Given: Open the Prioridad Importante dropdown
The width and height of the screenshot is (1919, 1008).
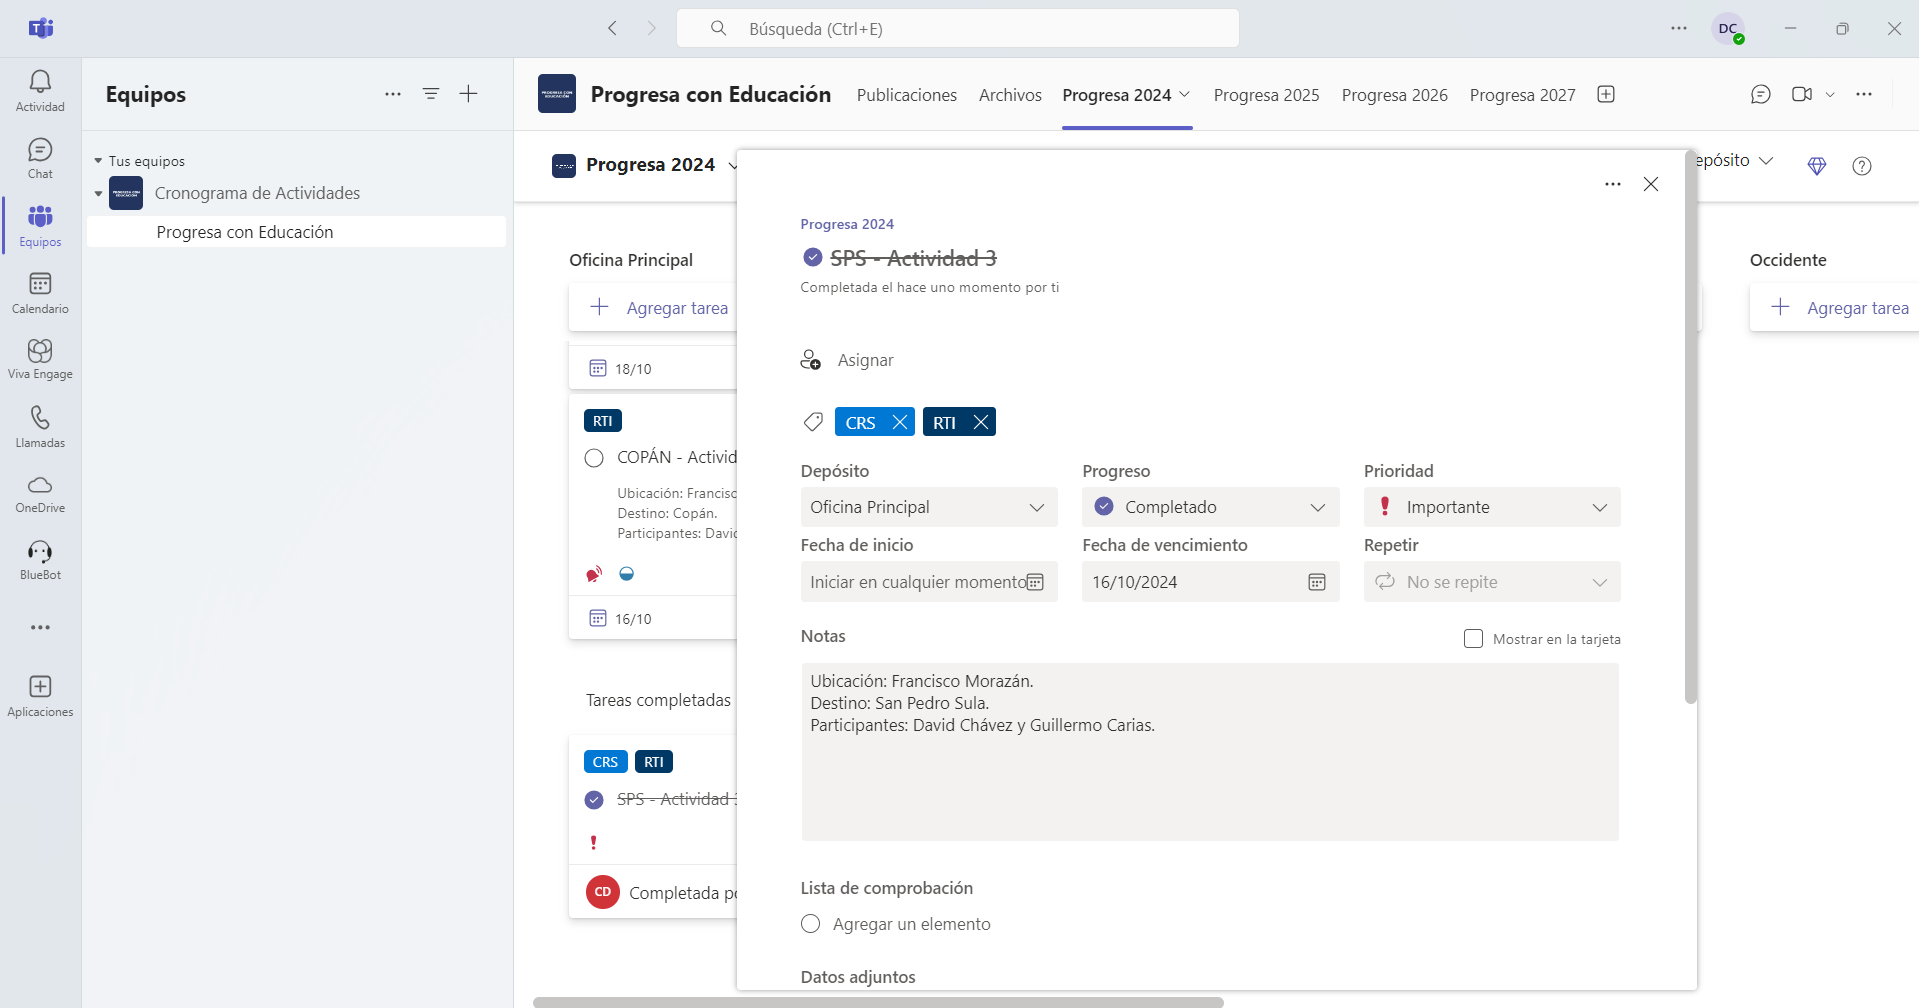Looking at the screenshot, I should [1492, 507].
